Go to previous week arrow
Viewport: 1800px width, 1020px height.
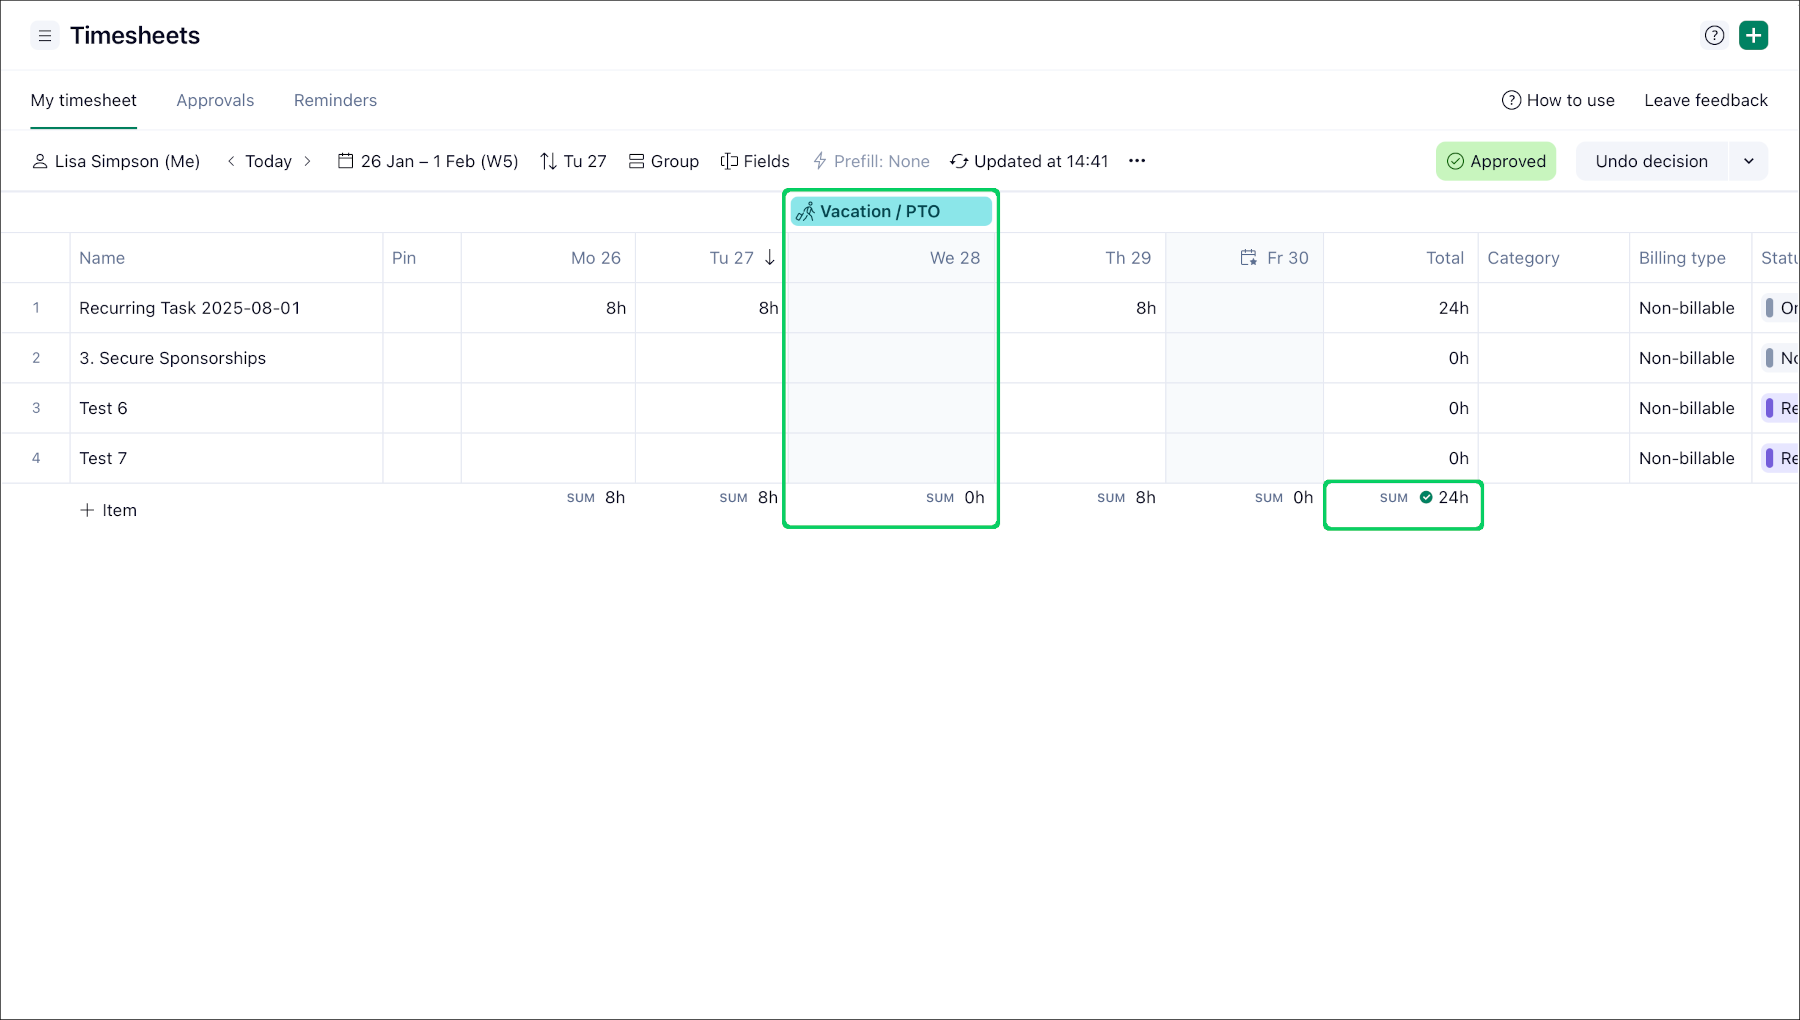click(x=231, y=161)
